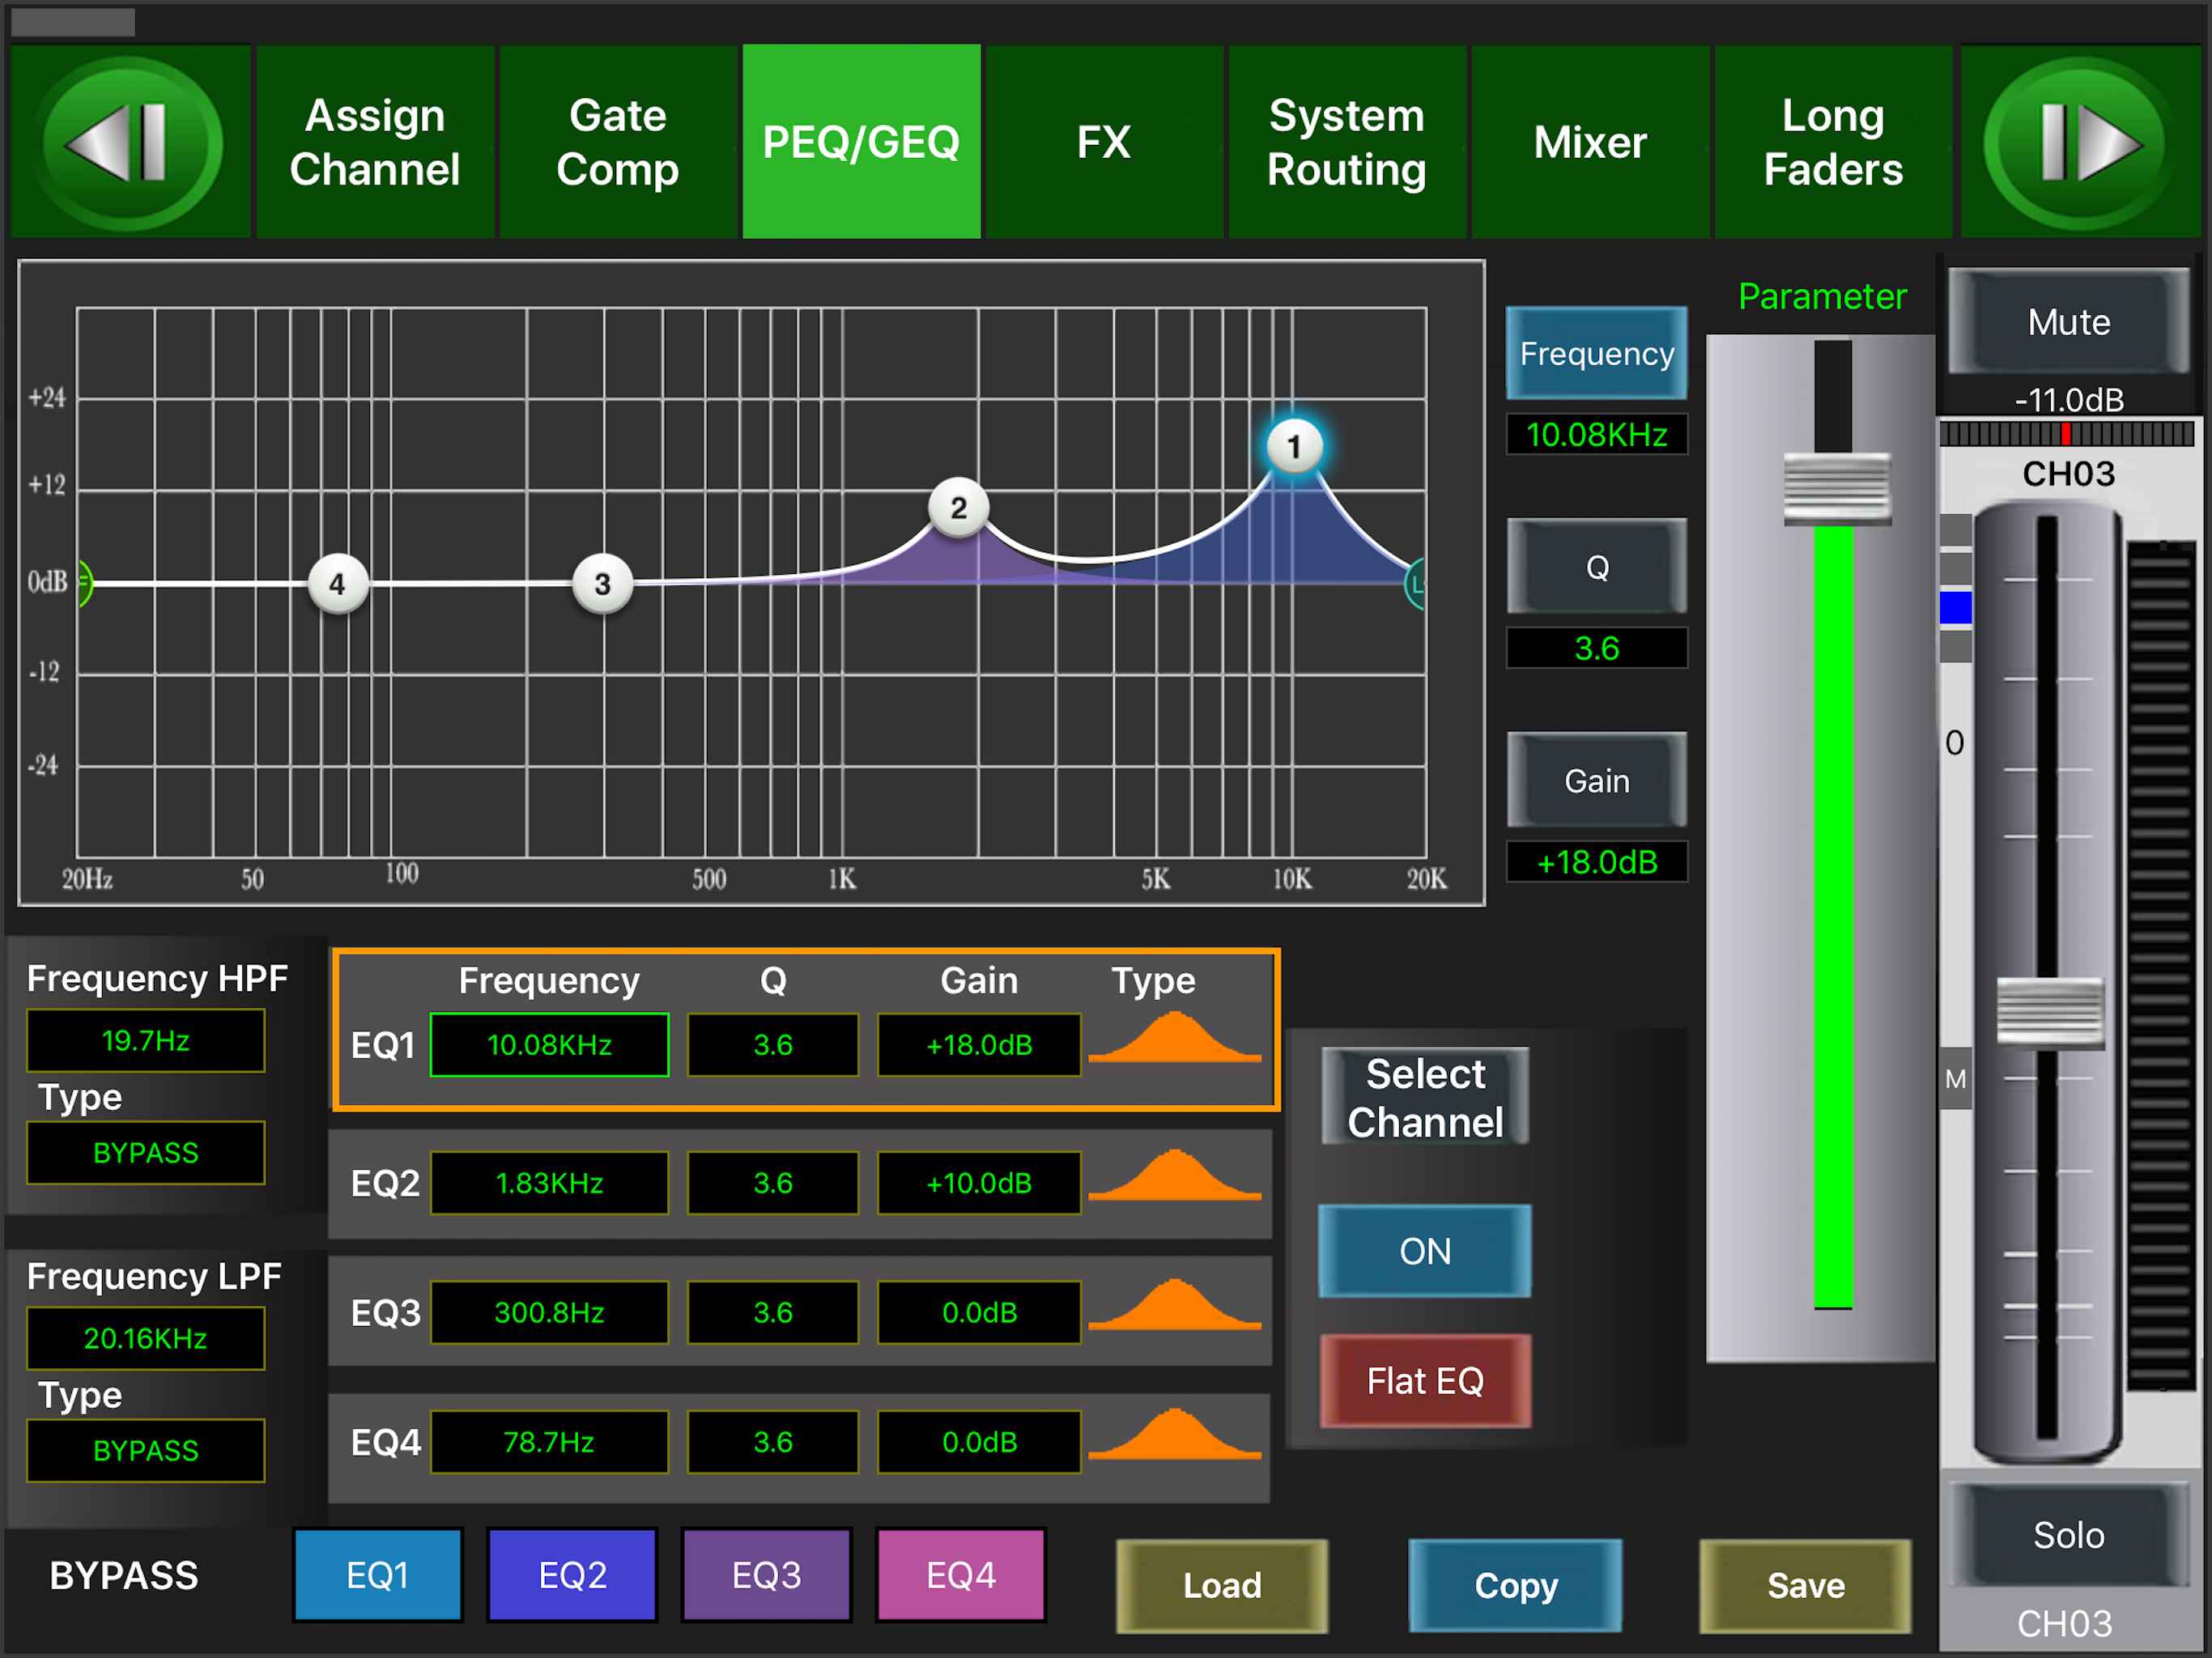2212x1658 pixels.
Task: Click the pan indicator above CH03
Action: point(2066,434)
